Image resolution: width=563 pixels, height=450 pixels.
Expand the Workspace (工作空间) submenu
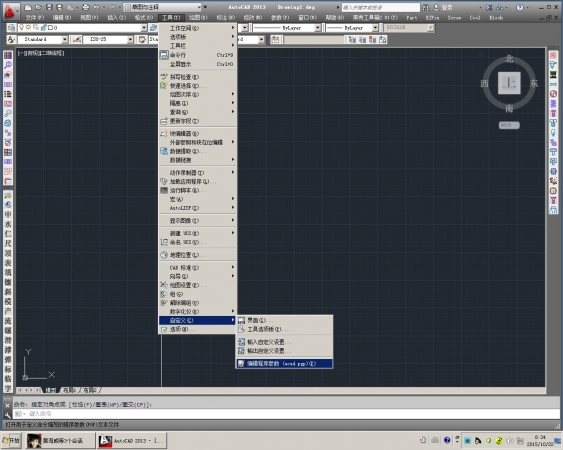click(x=197, y=28)
